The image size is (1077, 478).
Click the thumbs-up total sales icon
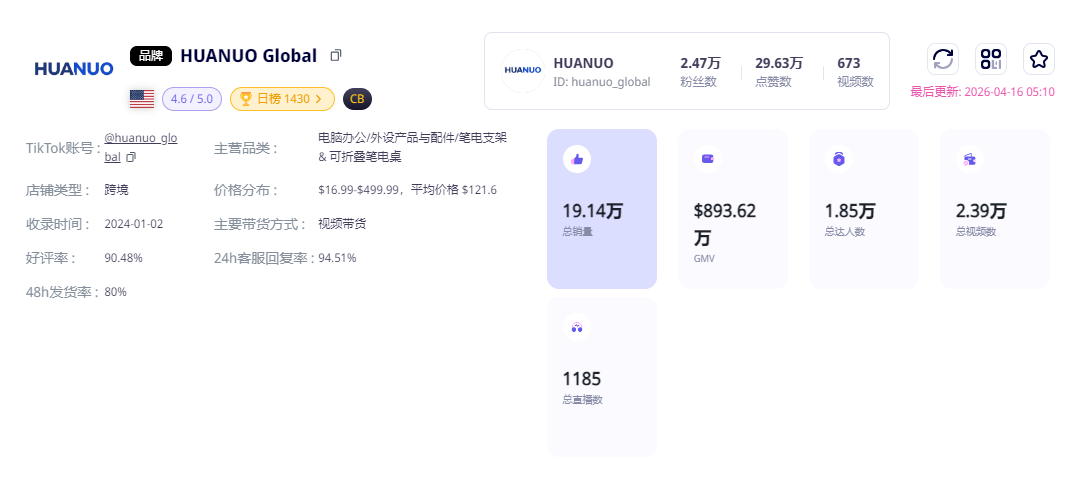[577, 159]
